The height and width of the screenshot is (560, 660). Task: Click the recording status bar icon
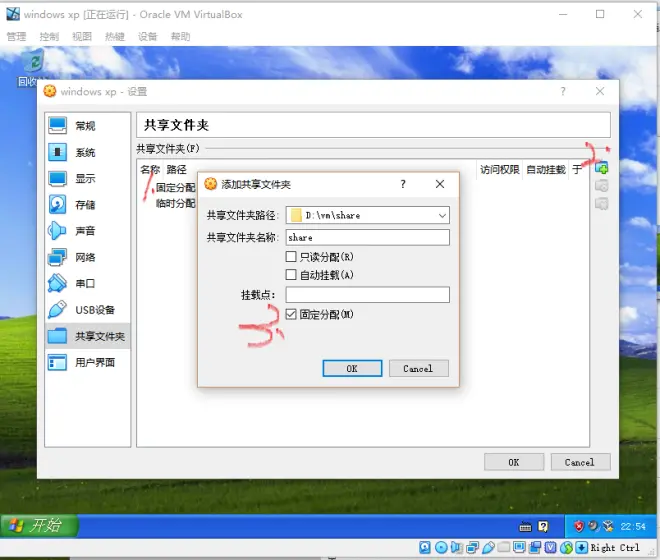(x=535, y=547)
